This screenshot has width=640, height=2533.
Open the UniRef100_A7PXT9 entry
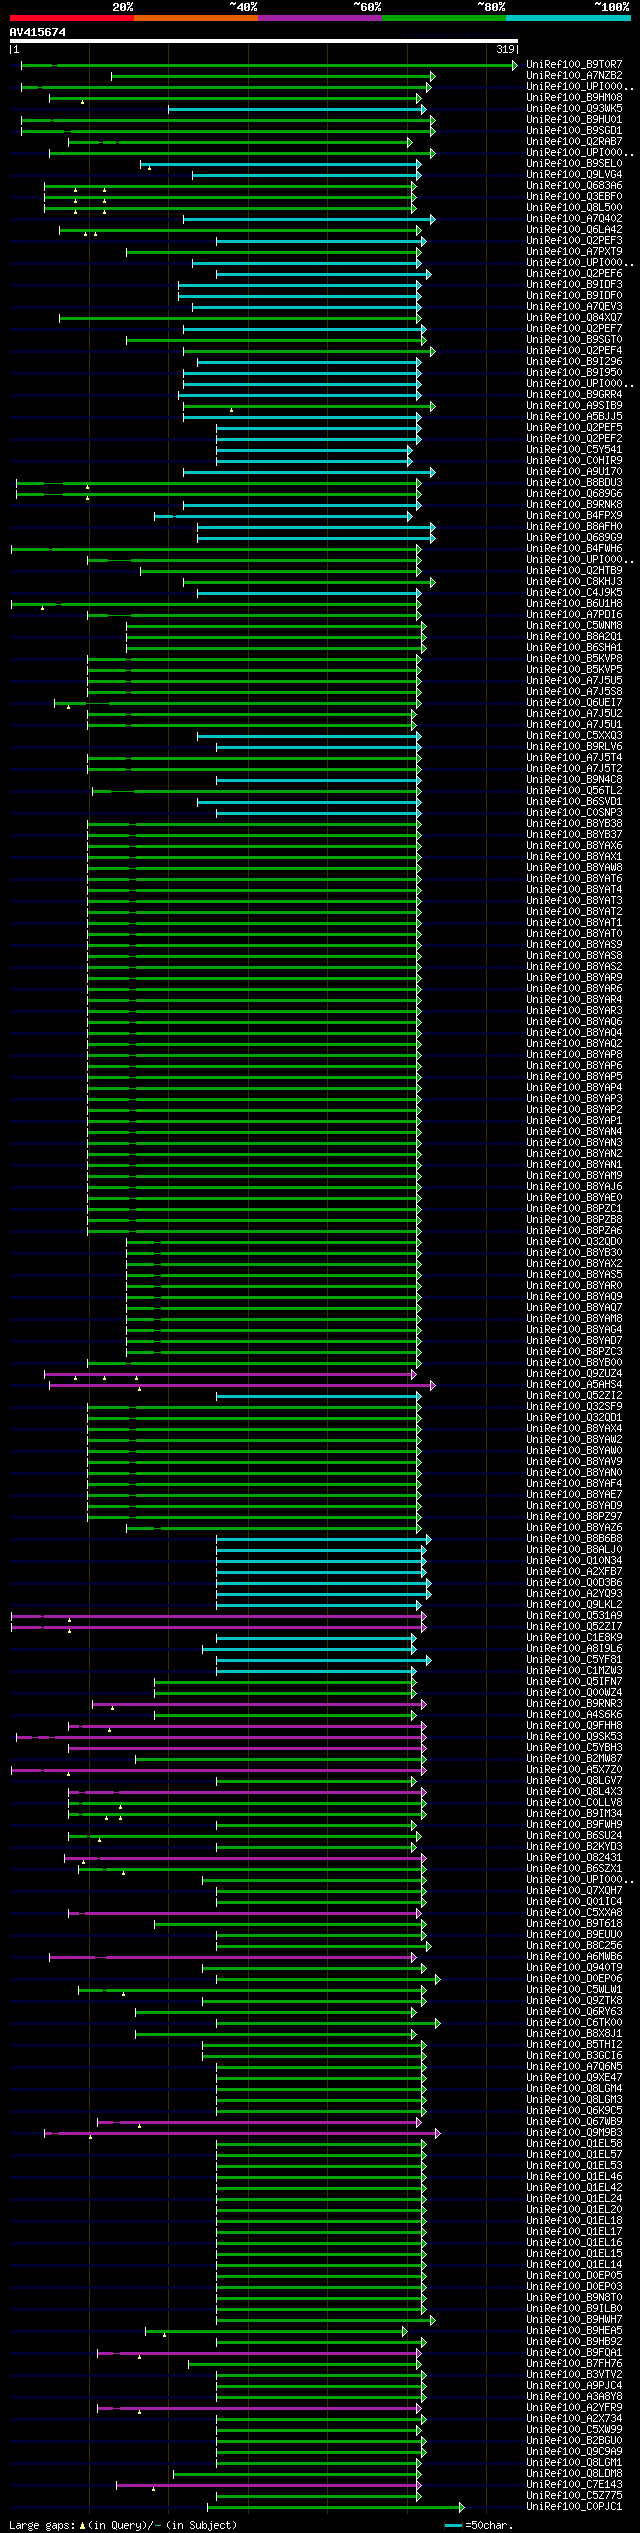tap(574, 252)
